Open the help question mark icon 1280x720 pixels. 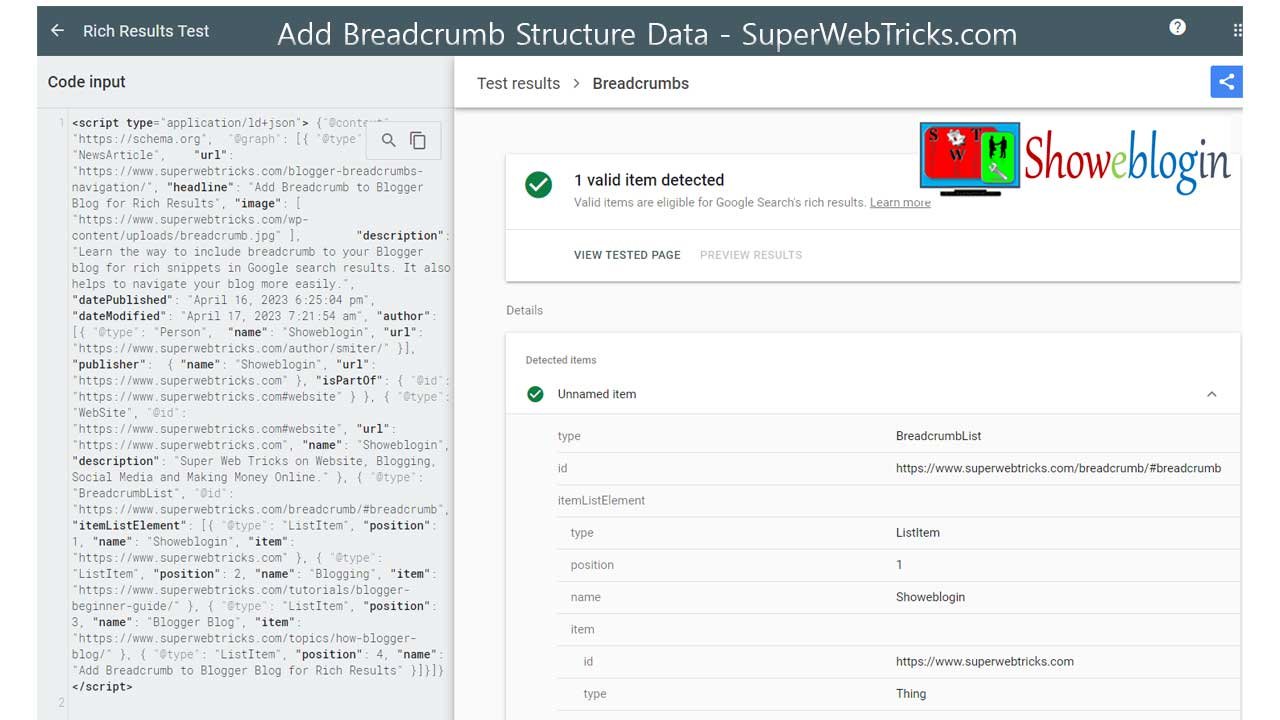click(1177, 27)
